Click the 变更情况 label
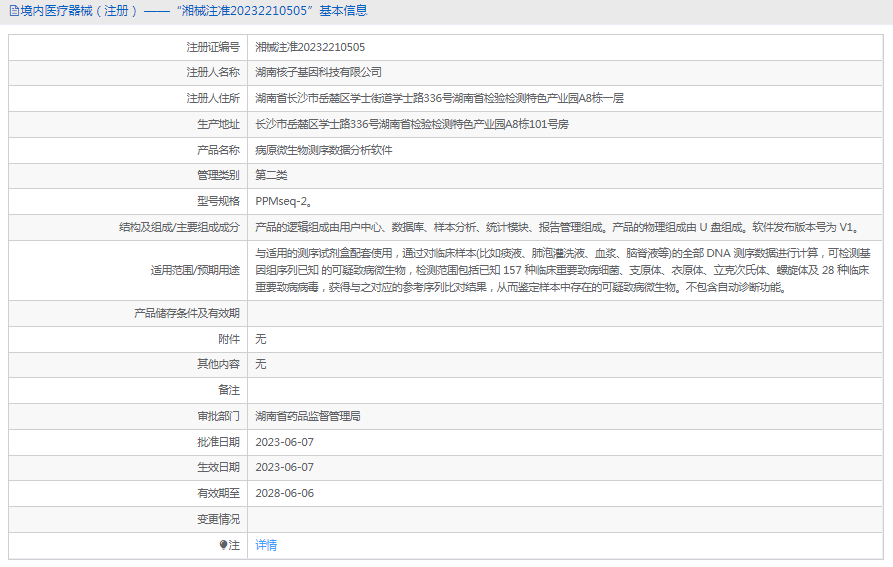Viewport: 893px width, 567px height. click(218, 520)
